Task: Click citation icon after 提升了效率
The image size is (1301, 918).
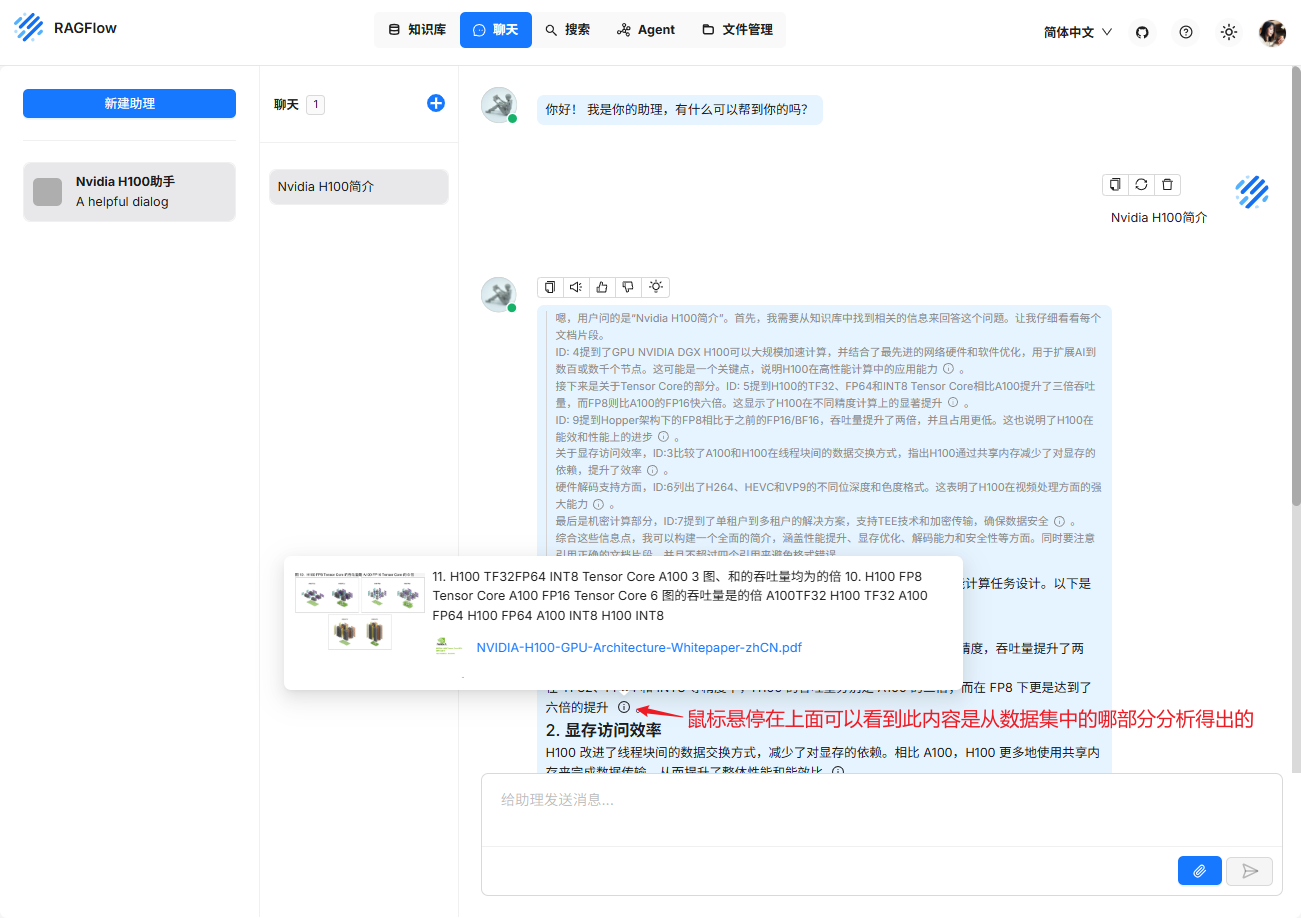Action: 652,470
